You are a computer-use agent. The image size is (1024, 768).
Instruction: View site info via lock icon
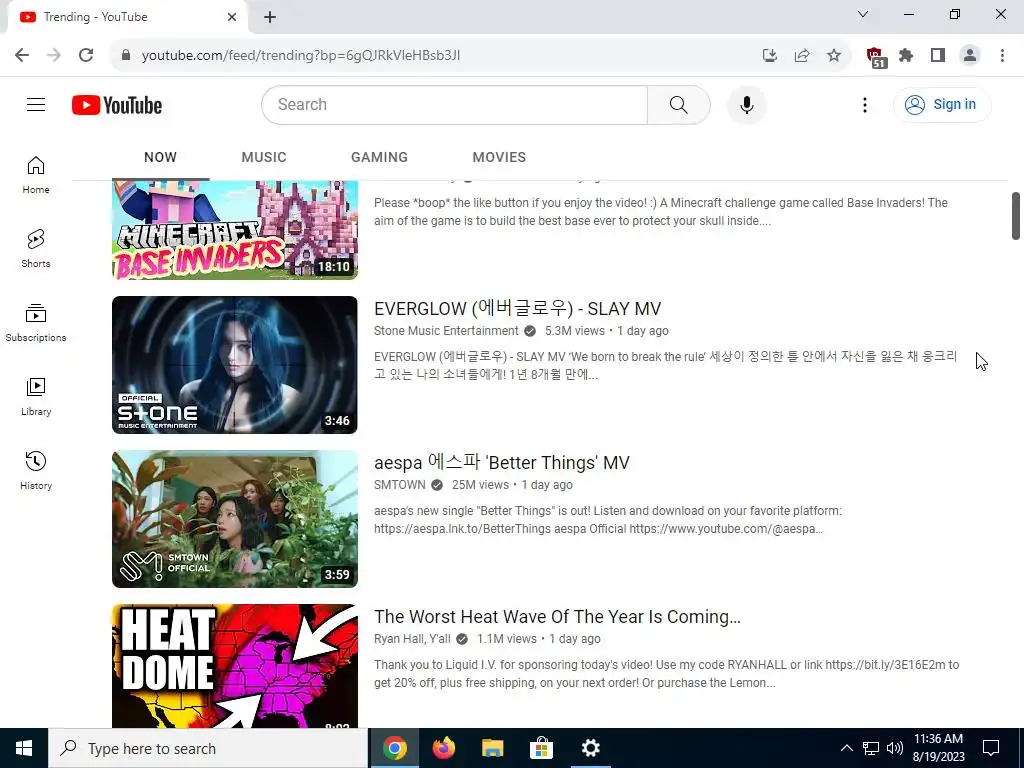pos(126,55)
